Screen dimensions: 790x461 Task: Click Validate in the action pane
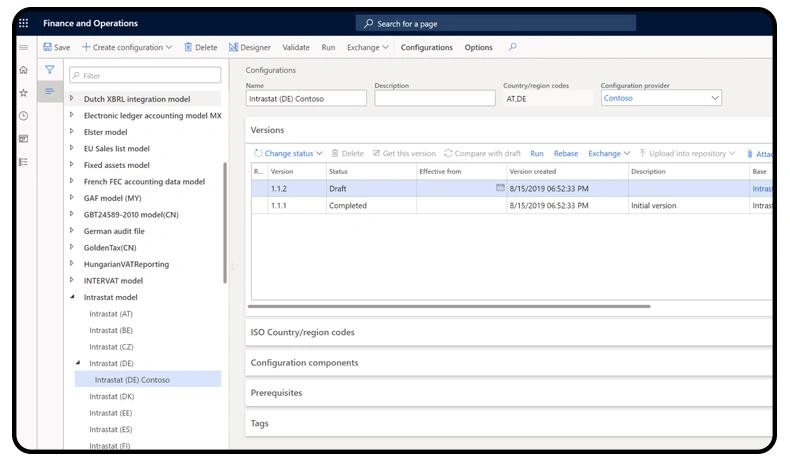click(x=296, y=47)
